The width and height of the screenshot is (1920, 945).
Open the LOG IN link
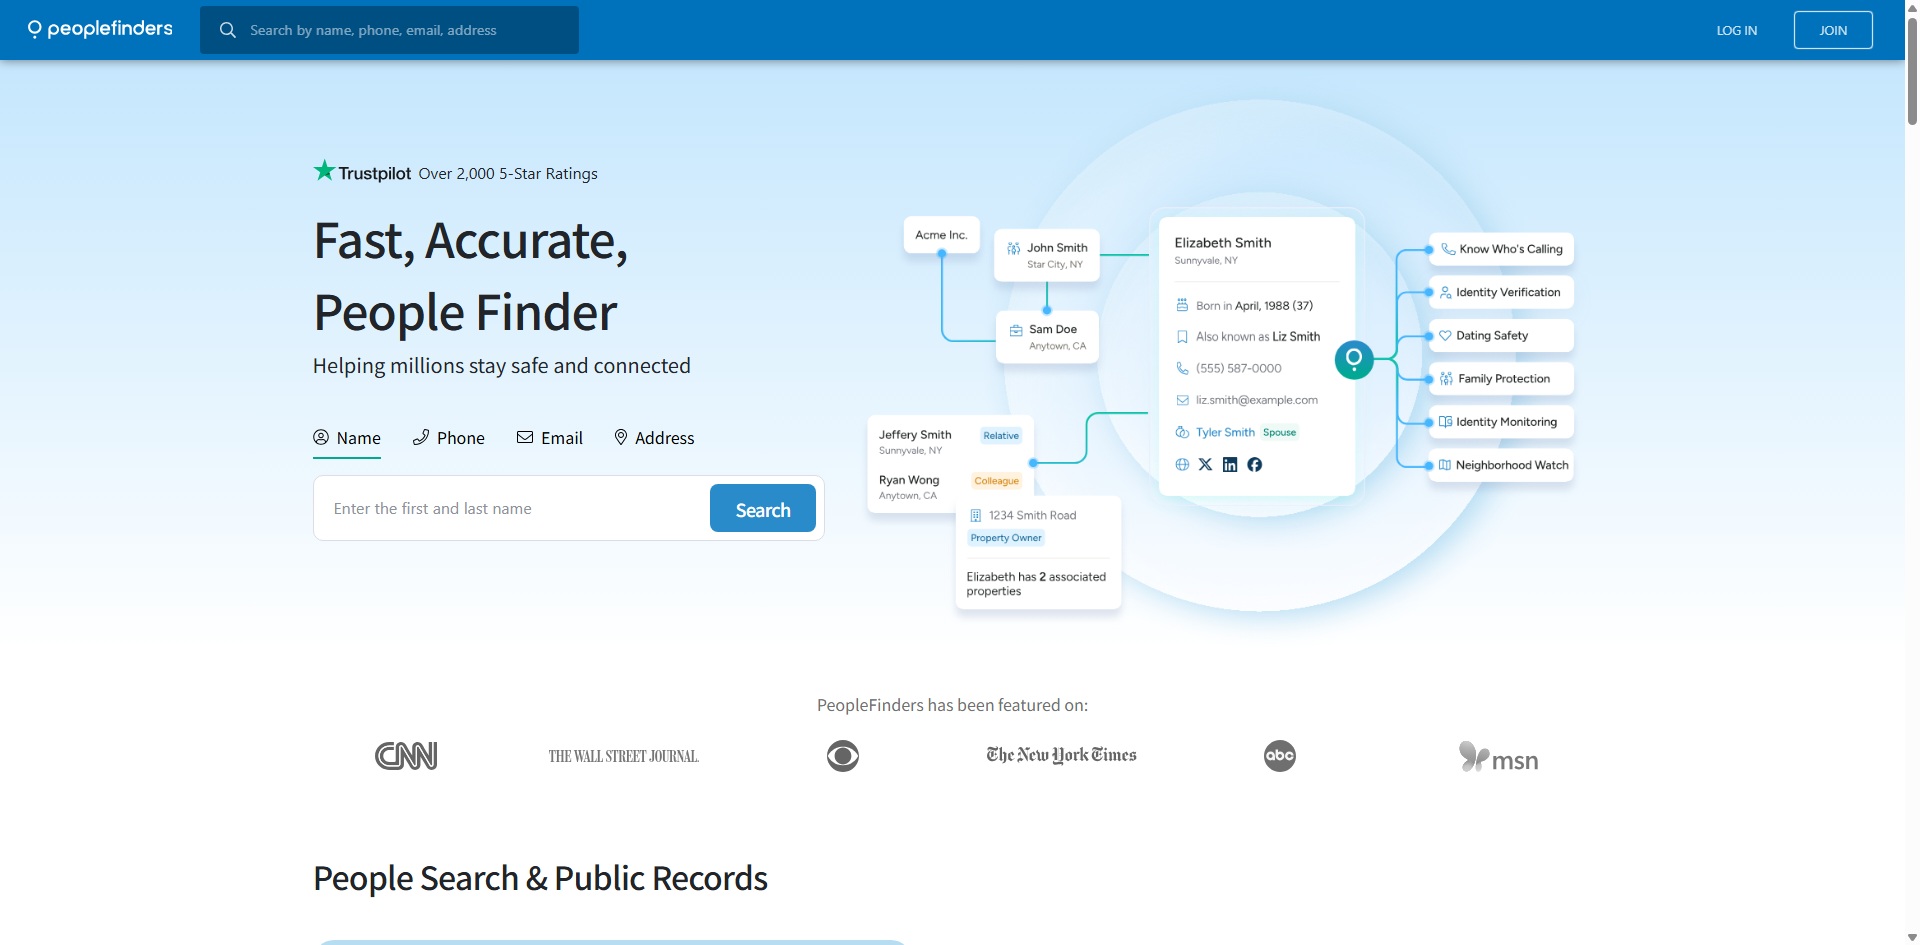1736,30
